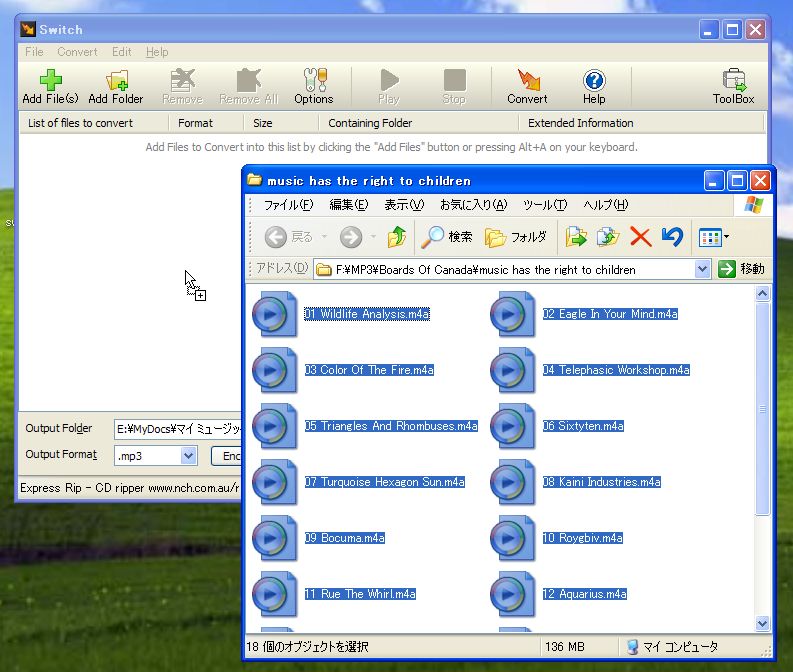
Task: Select file 08 Kaini Industries.m4a
Action: point(602,482)
